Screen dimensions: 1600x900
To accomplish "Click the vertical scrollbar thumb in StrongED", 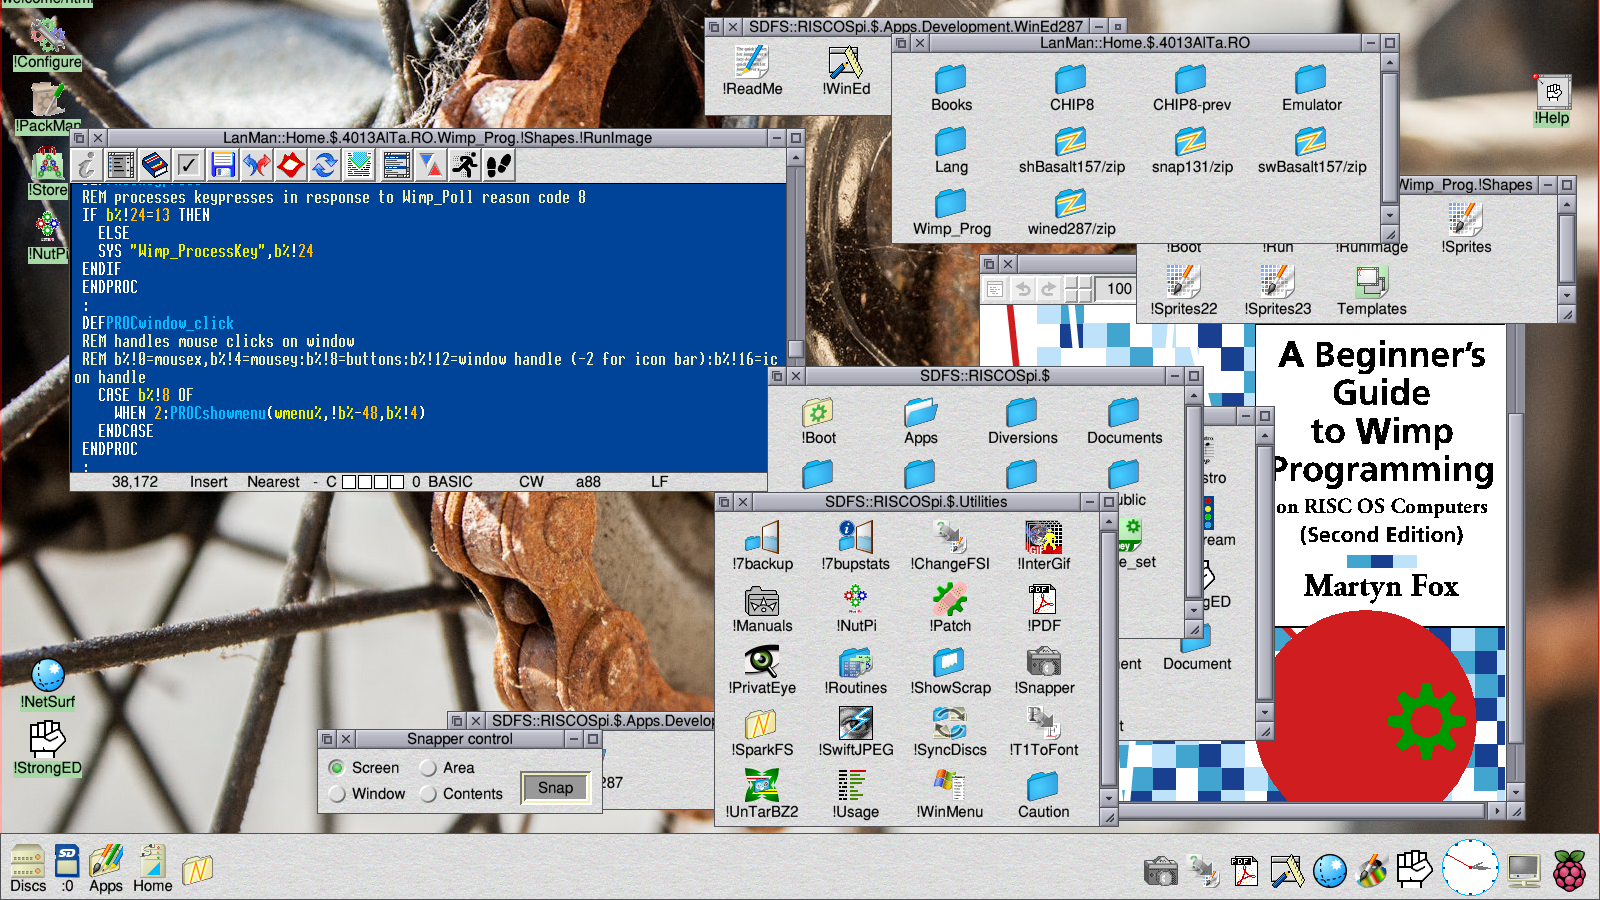I will (x=796, y=349).
